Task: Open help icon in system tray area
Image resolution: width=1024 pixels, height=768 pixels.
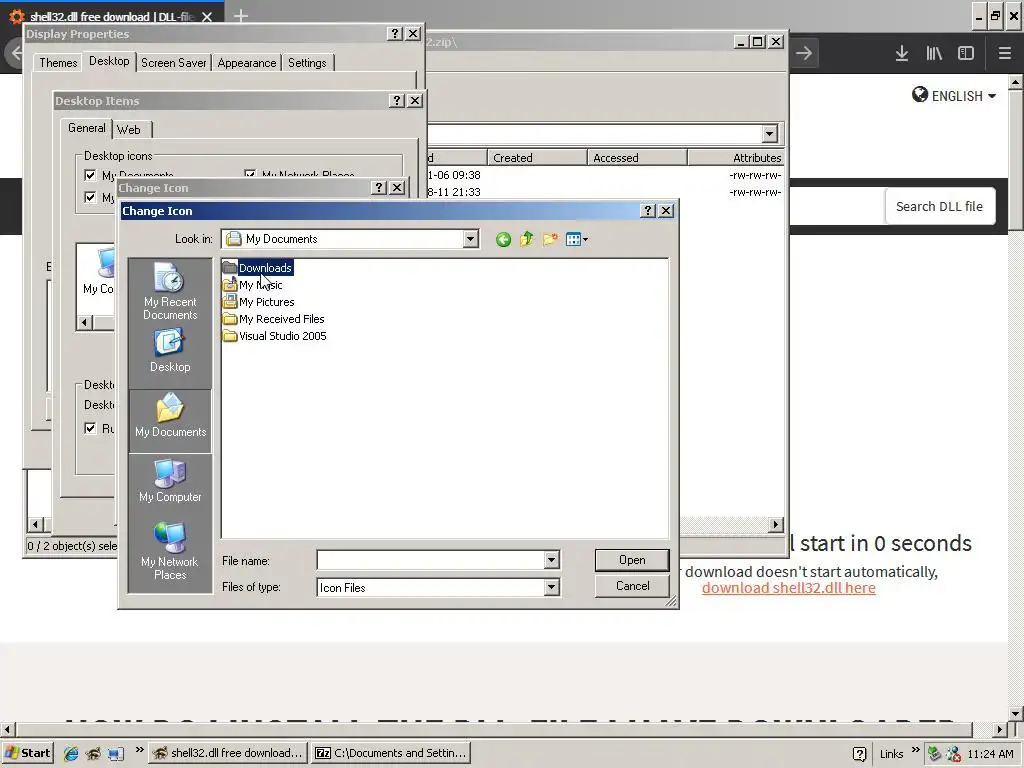Action: (860, 754)
